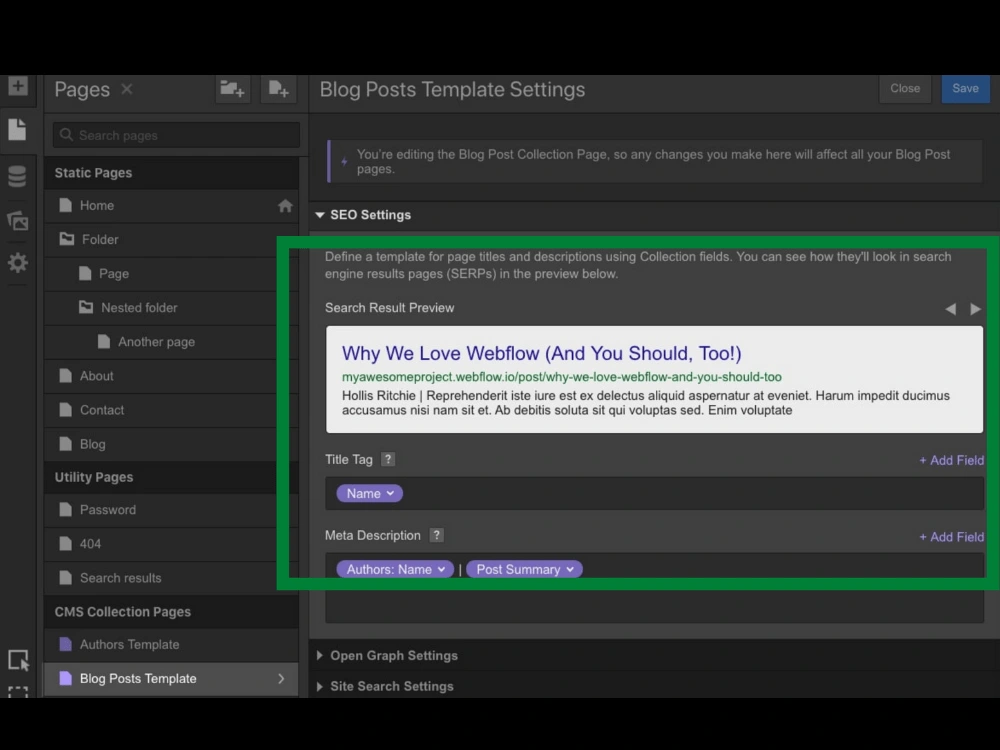
Task: Close the Pages panel with X
Action: (x=127, y=89)
